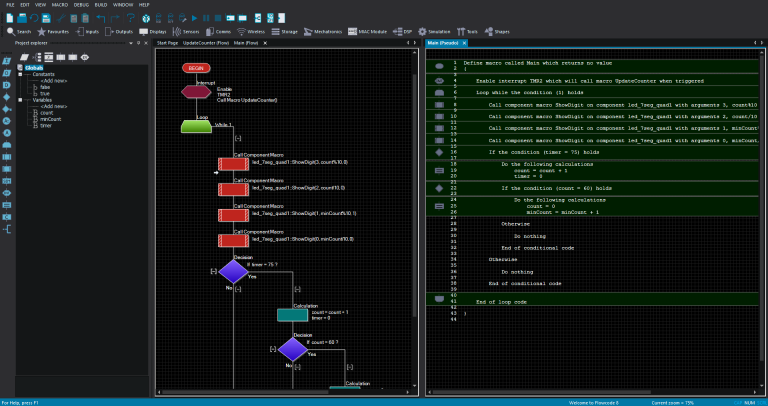Open help with the question mark icon
The width and height of the screenshot is (768, 406).
130,18
